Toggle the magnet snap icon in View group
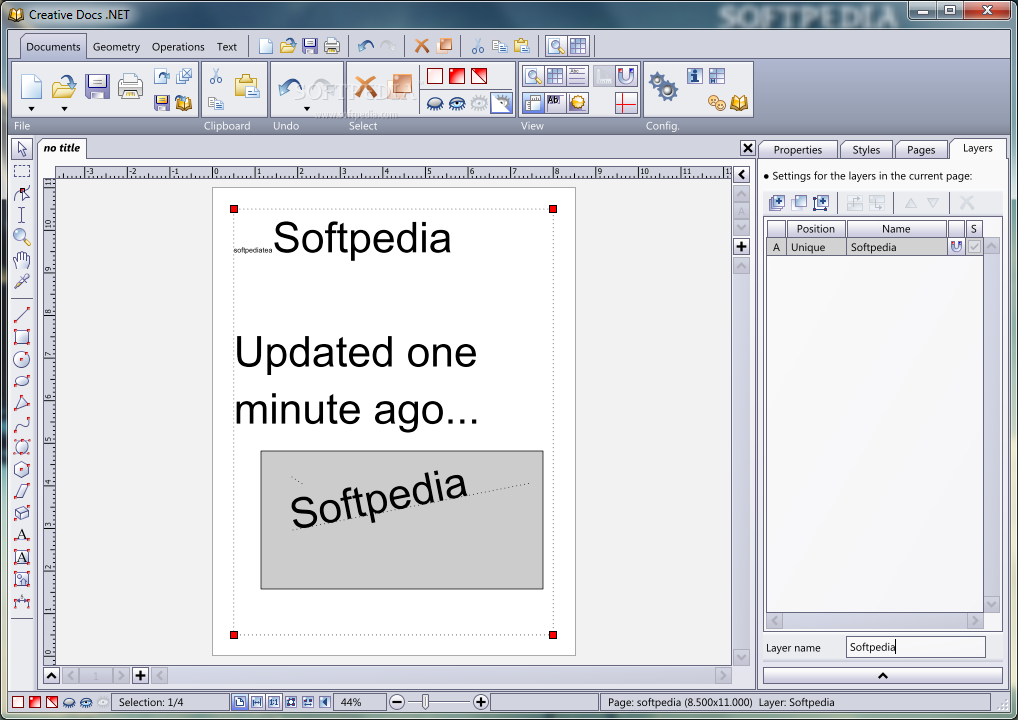 626,77
